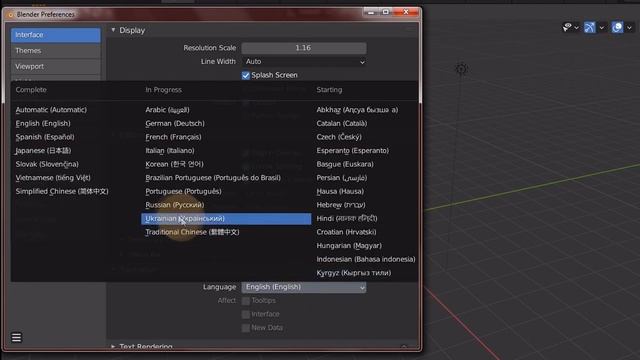Choose Persian language
Viewport: 640px width, 360px height.
tap(342, 178)
